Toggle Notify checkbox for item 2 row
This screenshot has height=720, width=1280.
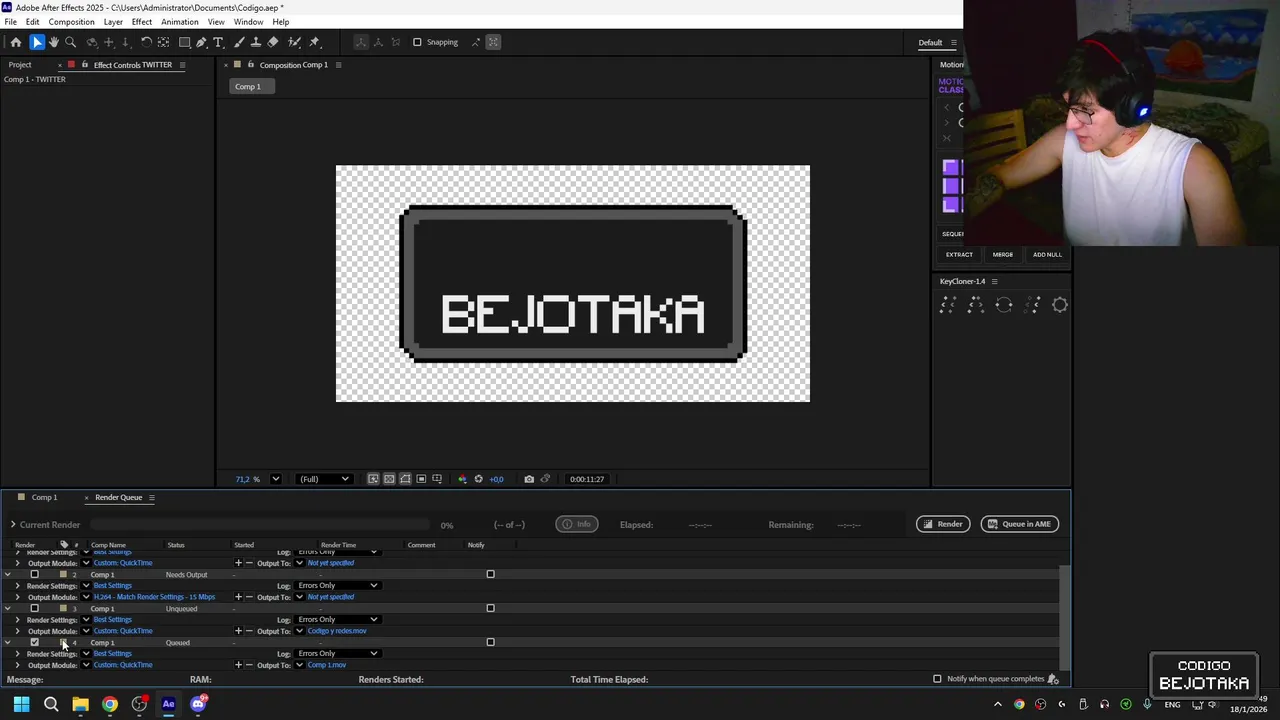tap(490, 574)
